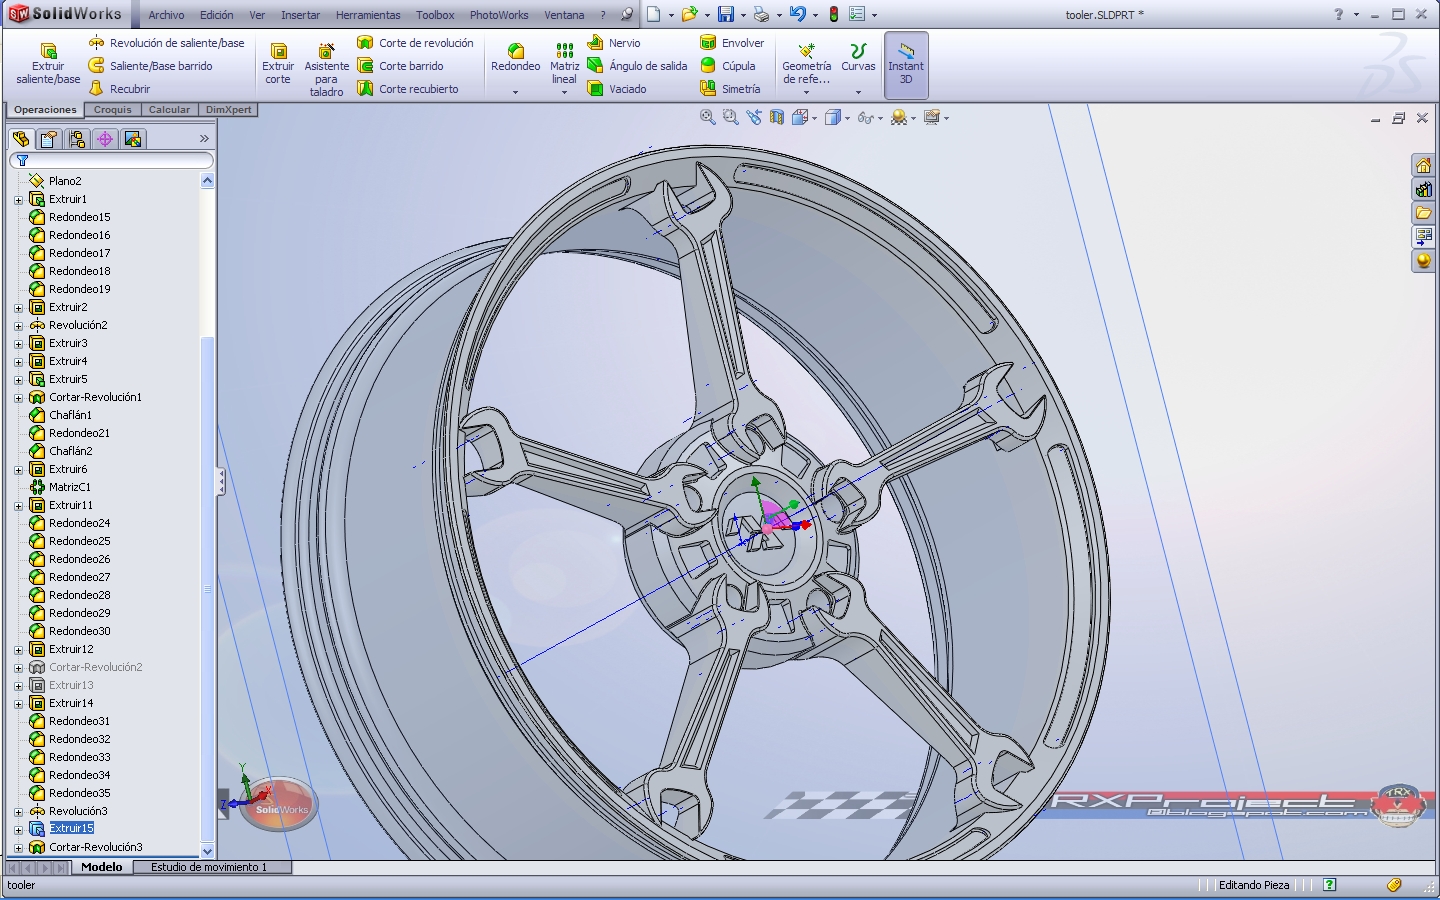Choose the Cúpula dome tool
Screen dimensions: 1440x900
(x=728, y=66)
